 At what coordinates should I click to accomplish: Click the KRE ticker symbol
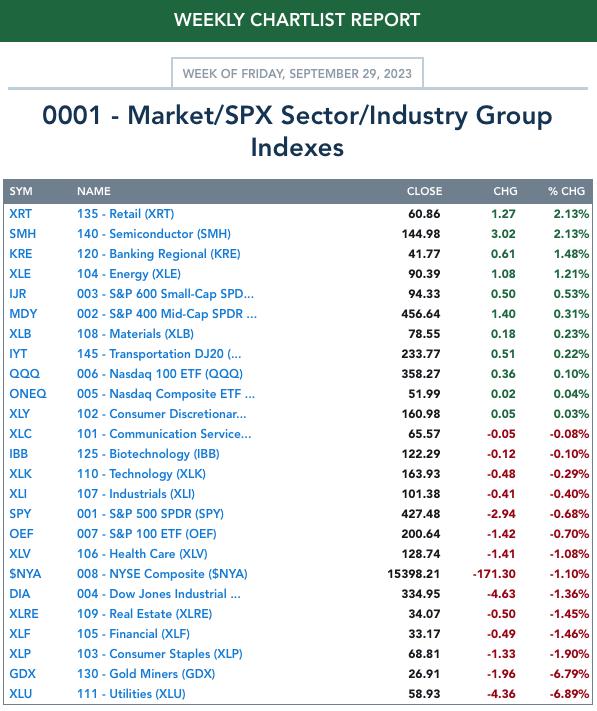point(21,254)
